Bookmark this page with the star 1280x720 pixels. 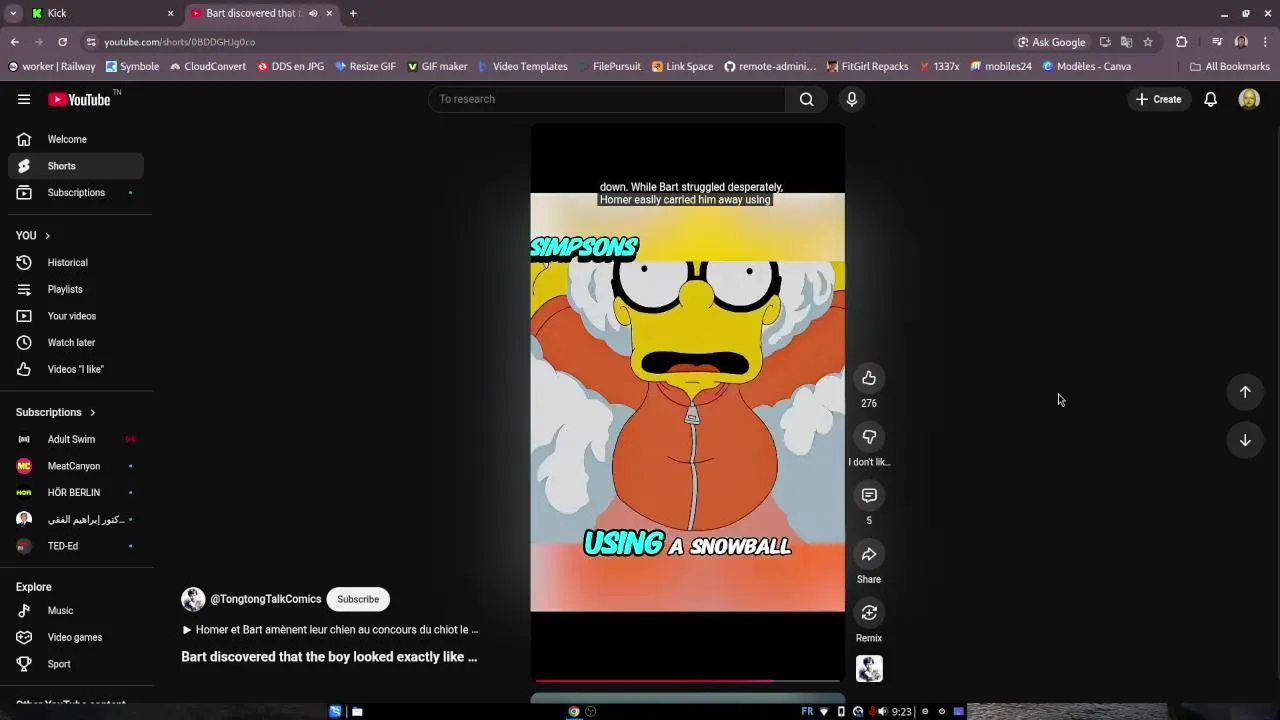(1148, 42)
